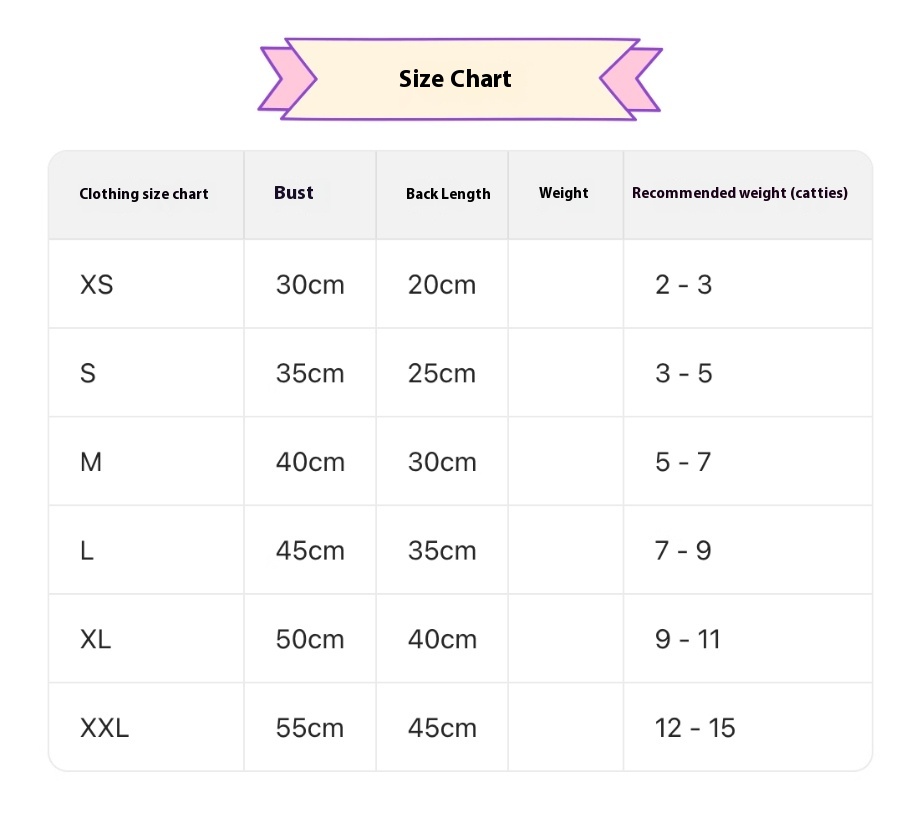Click the 5 - 7 weight range
Viewport: 898px width, 816px height.
(x=683, y=462)
